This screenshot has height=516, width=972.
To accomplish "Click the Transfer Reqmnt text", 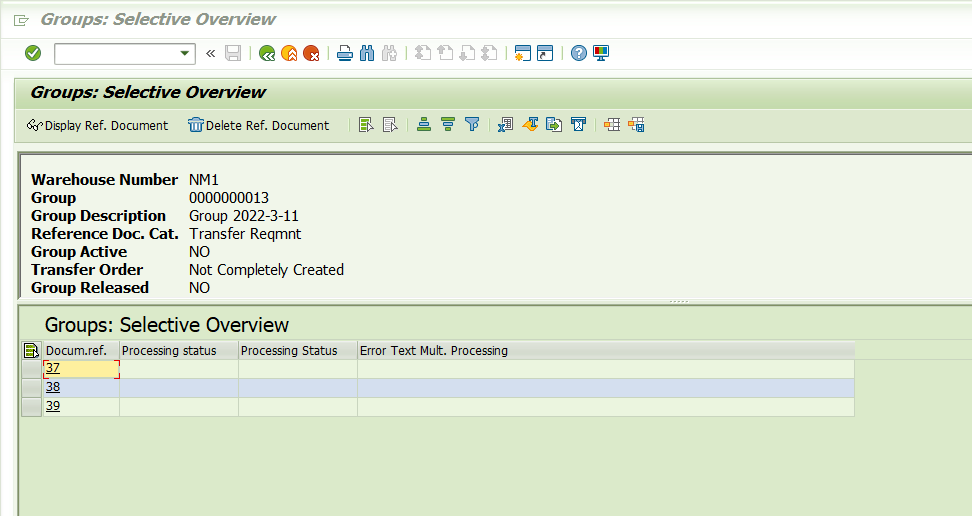I will [x=245, y=234].
